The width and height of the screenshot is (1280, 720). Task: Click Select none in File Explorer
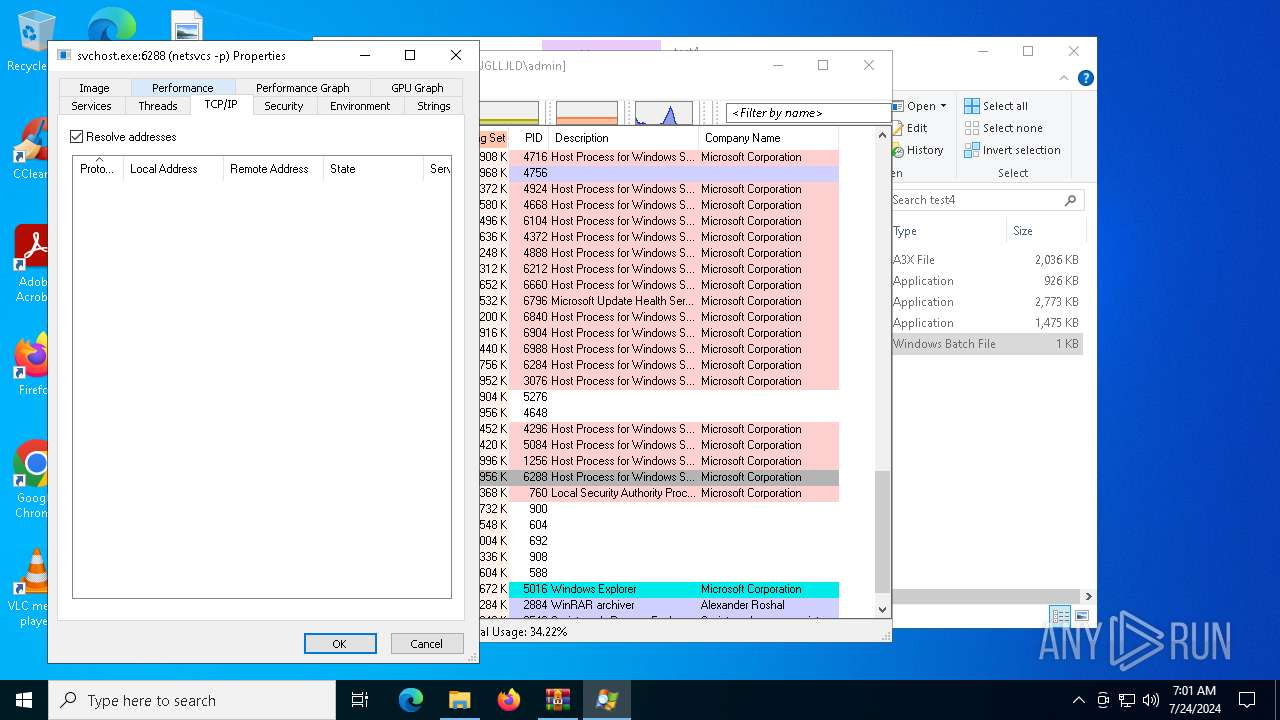click(1003, 128)
